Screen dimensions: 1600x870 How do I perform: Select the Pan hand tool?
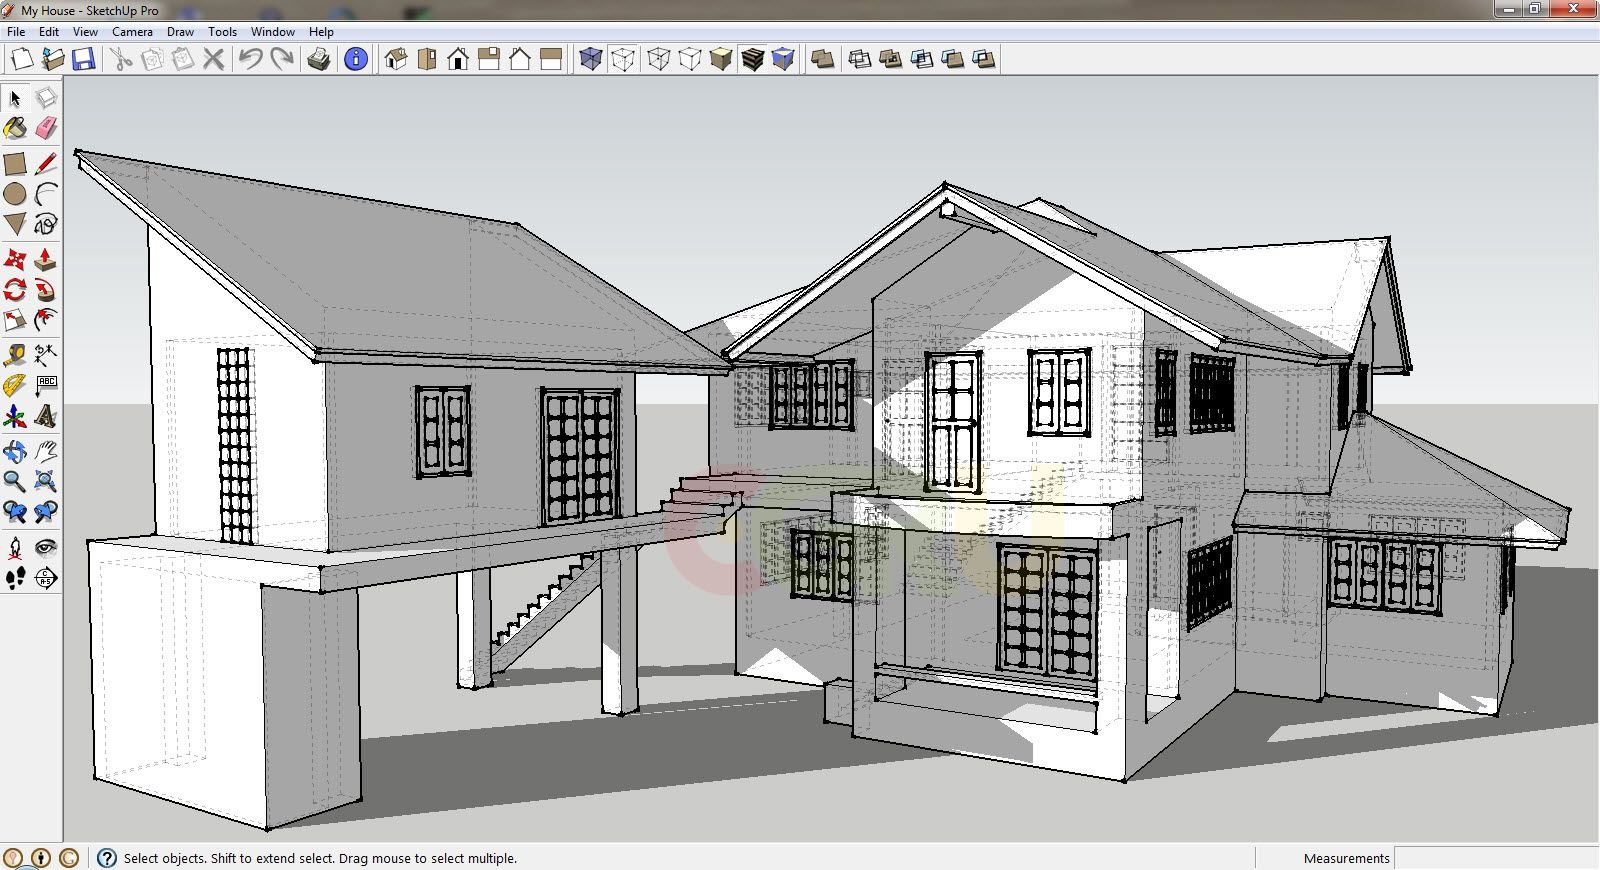point(45,451)
